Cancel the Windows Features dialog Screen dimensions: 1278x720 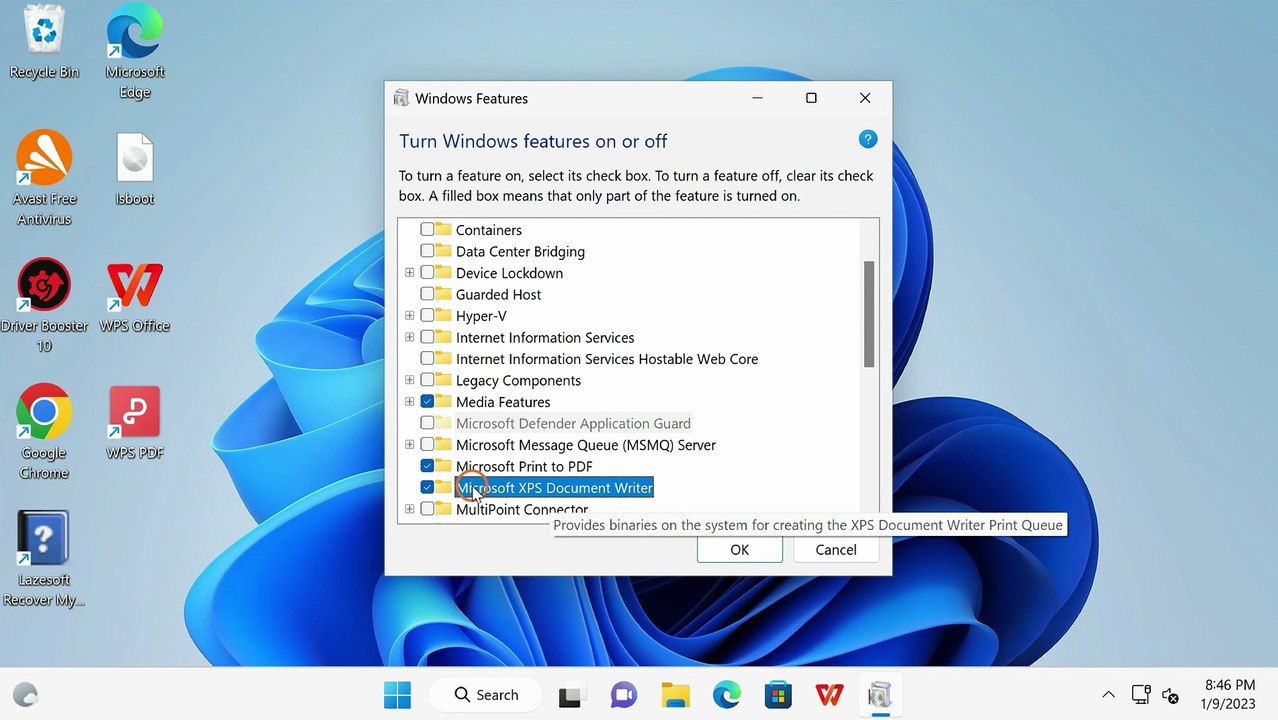[836, 549]
